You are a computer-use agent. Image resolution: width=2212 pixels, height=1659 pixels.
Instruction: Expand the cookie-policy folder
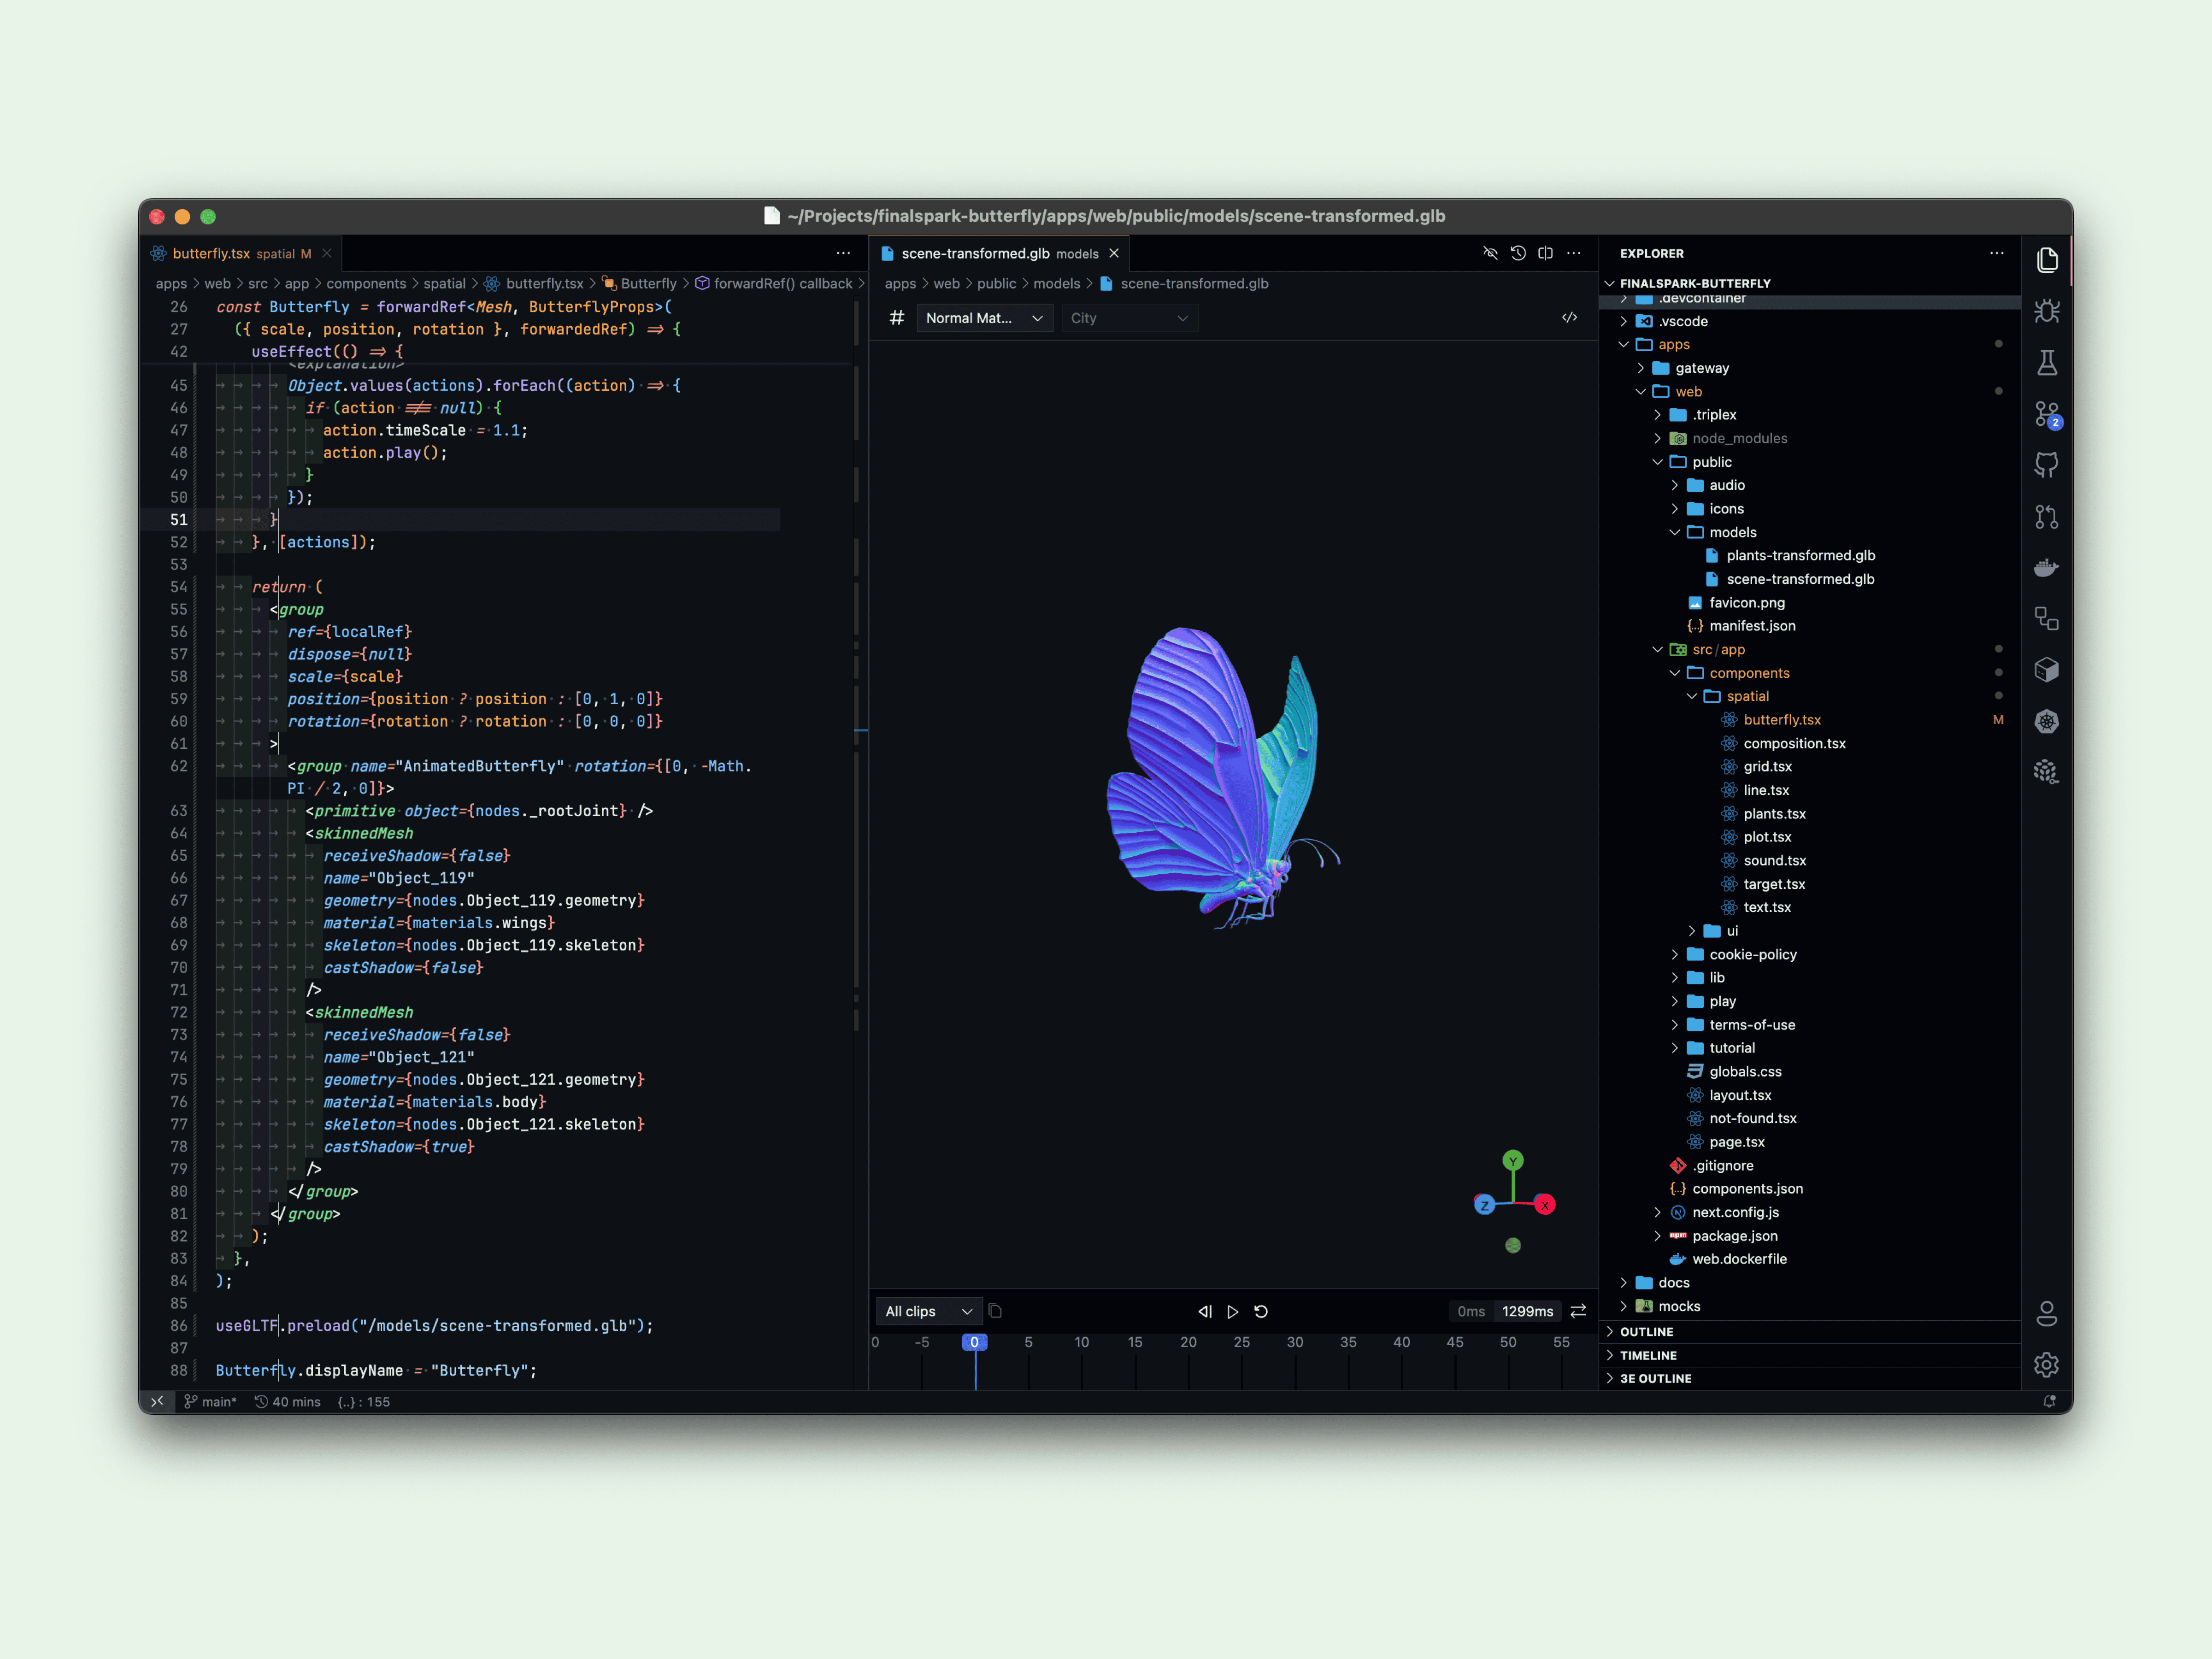(x=1752, y=954)
